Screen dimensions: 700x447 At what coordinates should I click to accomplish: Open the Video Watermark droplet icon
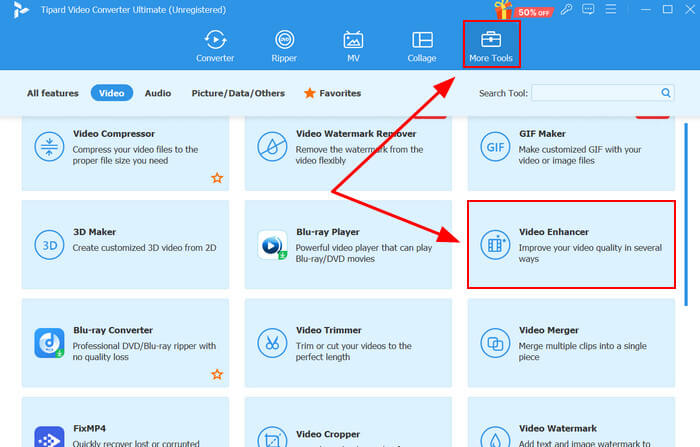tap(495, 437)
